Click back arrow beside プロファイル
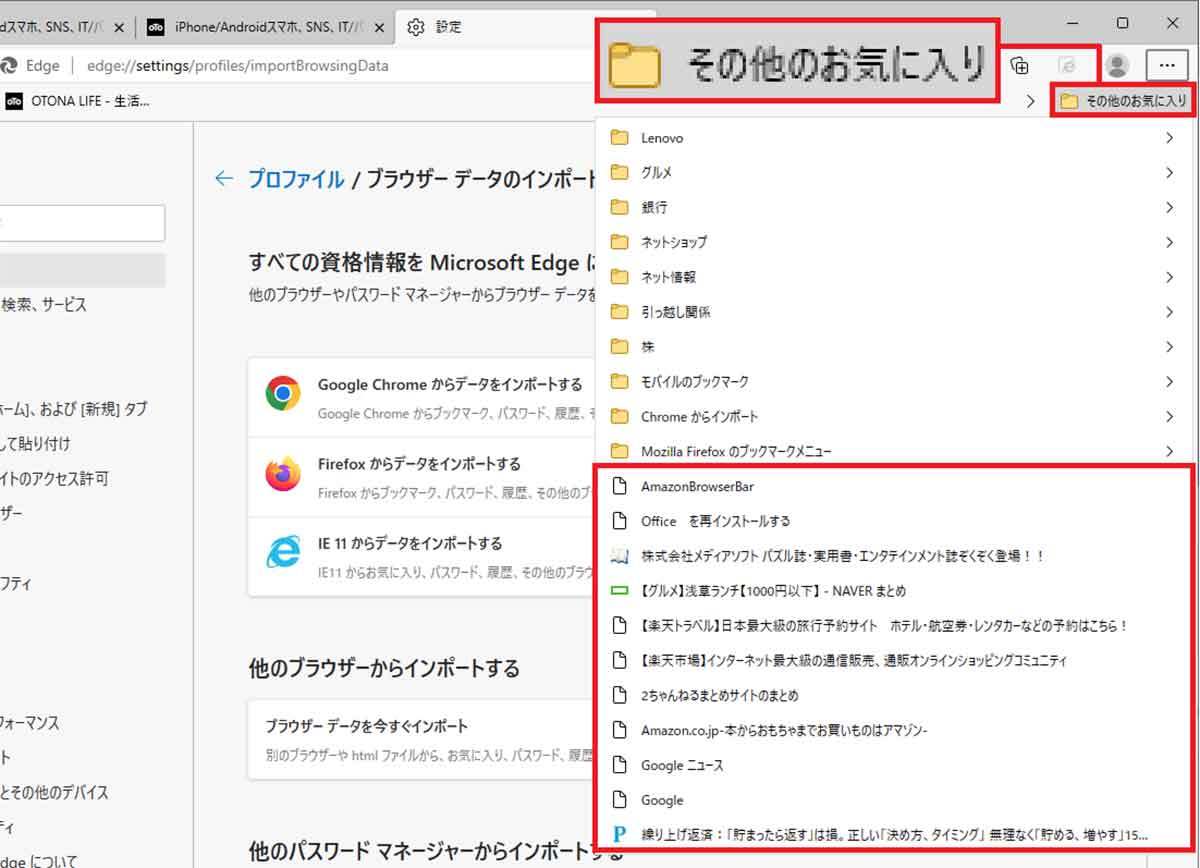Image resolution: width=1200 pixels, height=868 pixels. (224, 179)
